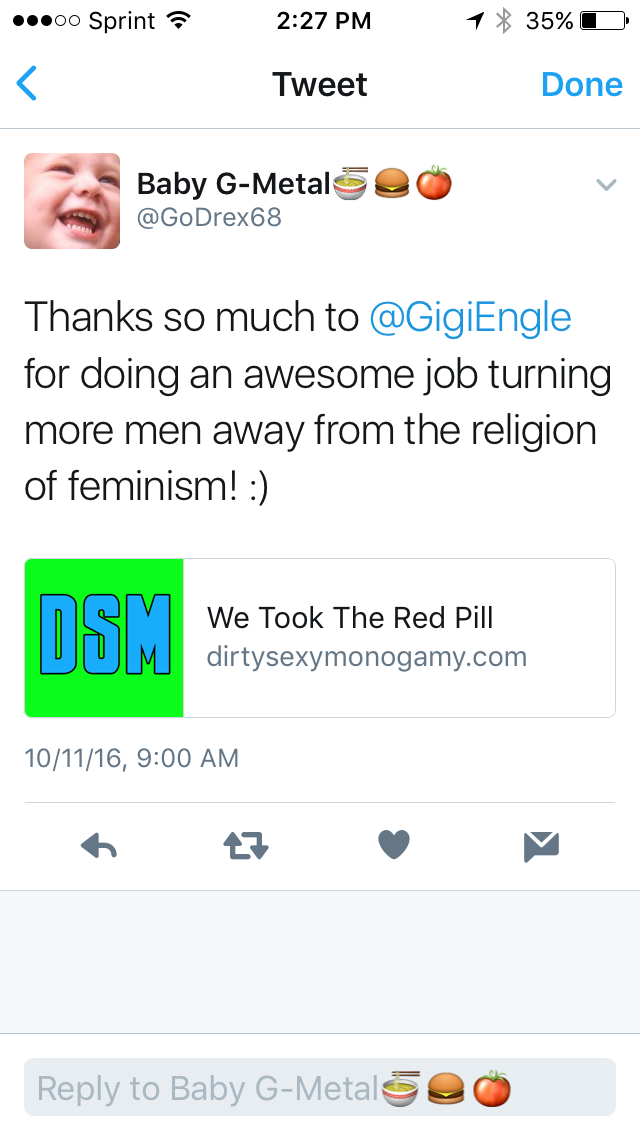Tap the battery indicator icon
640x1136 pixels.
(x=604, y=21)
